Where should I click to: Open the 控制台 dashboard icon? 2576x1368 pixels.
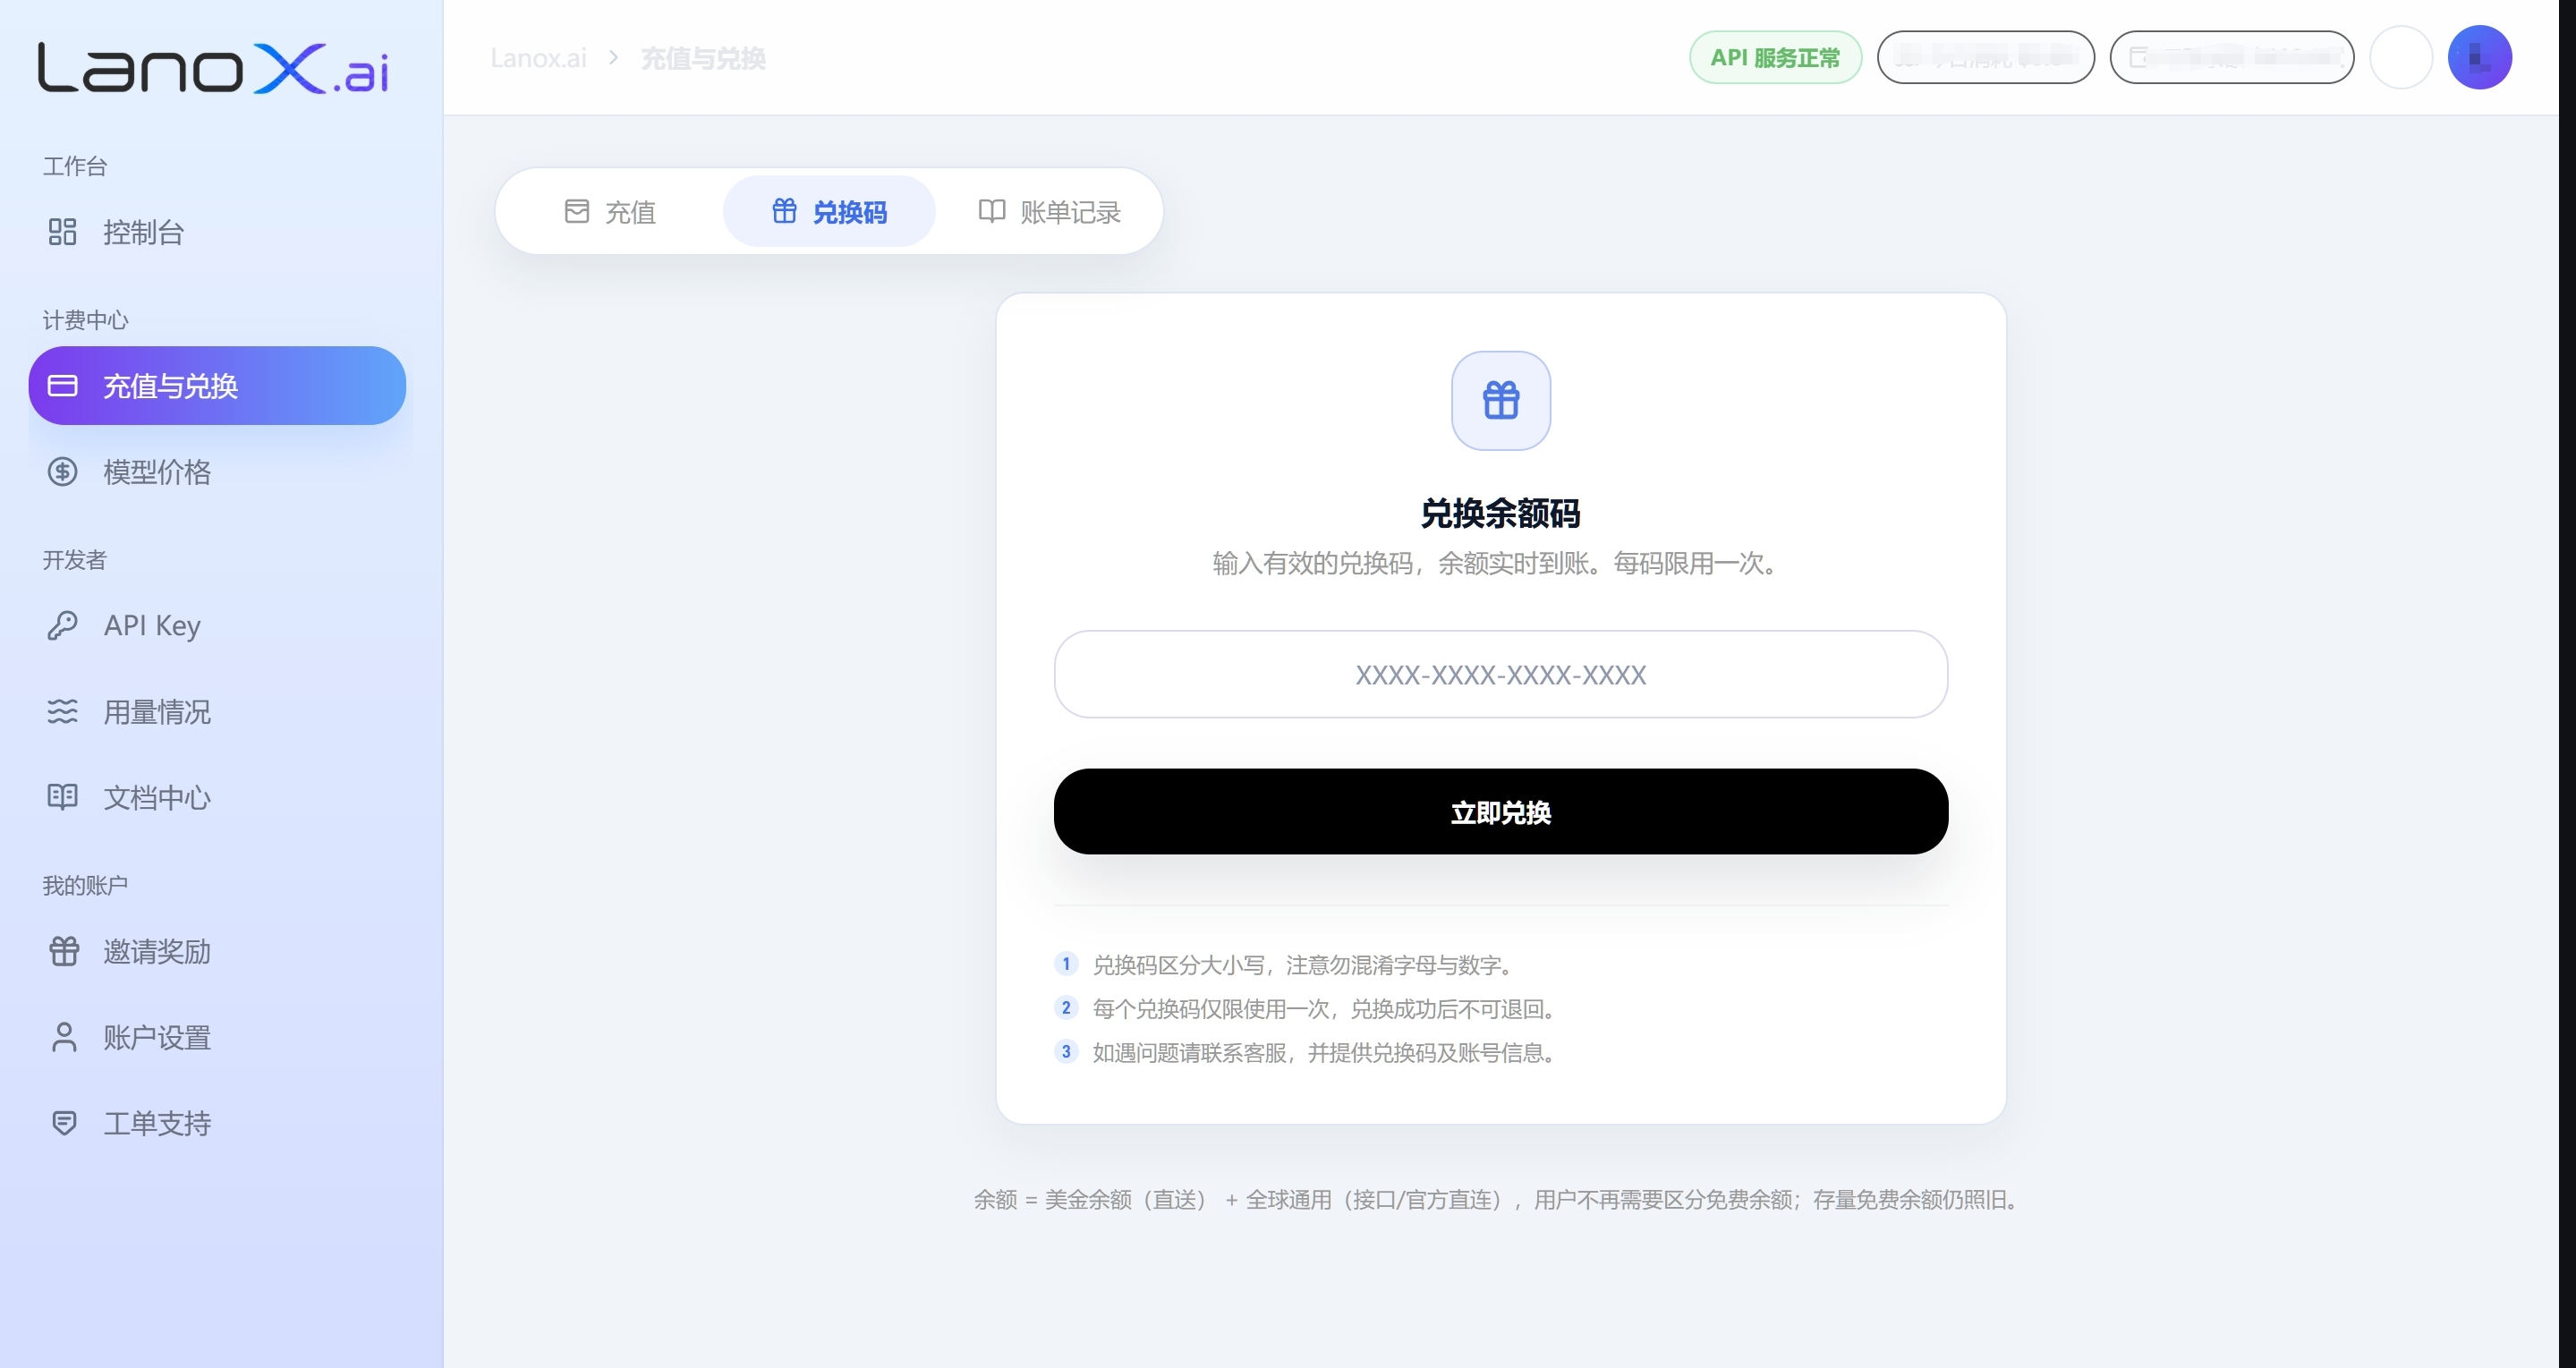click(62, 232)
